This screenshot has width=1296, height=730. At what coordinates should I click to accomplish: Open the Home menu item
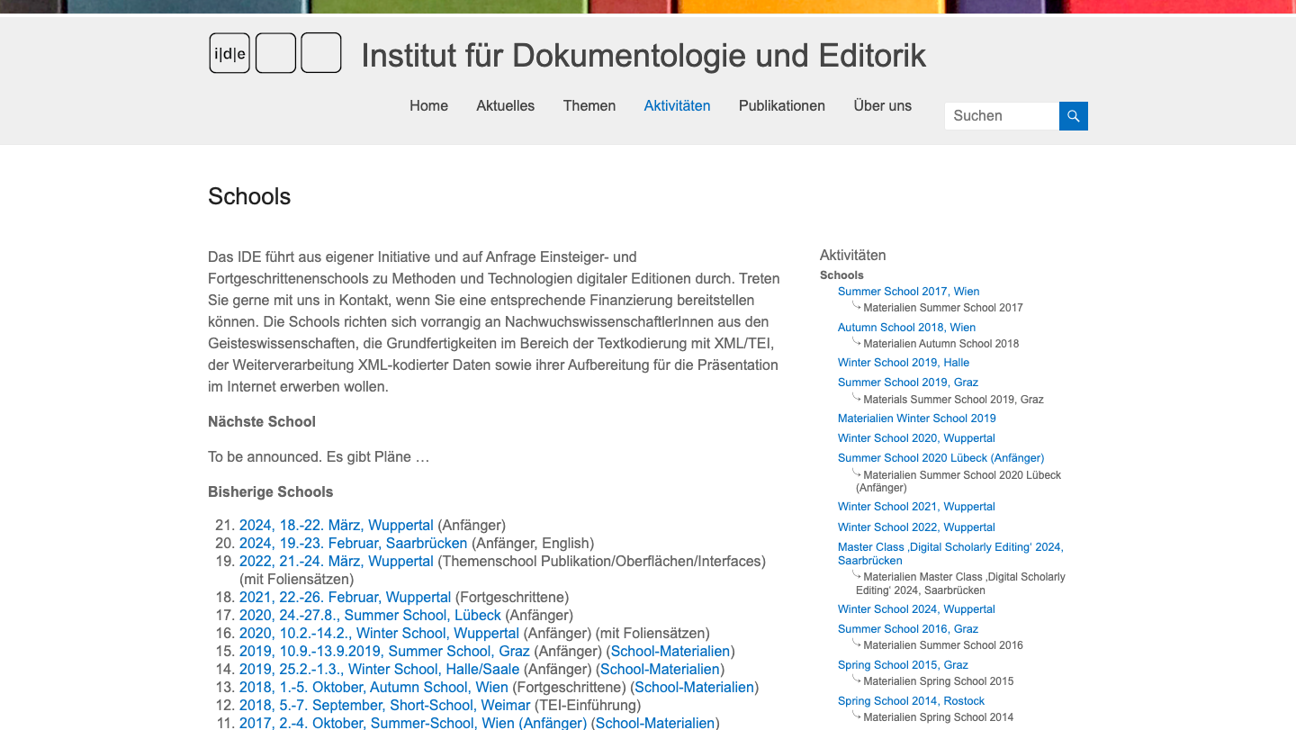click(428, 105)
